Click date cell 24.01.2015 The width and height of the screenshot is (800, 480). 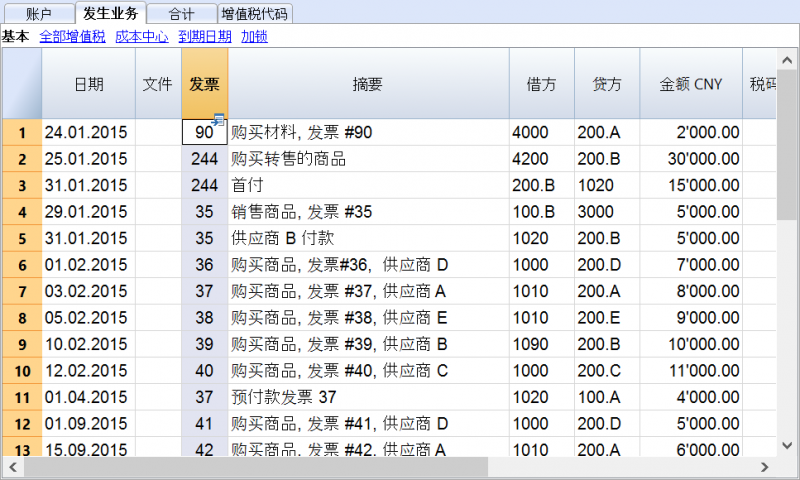coord(89,133)
